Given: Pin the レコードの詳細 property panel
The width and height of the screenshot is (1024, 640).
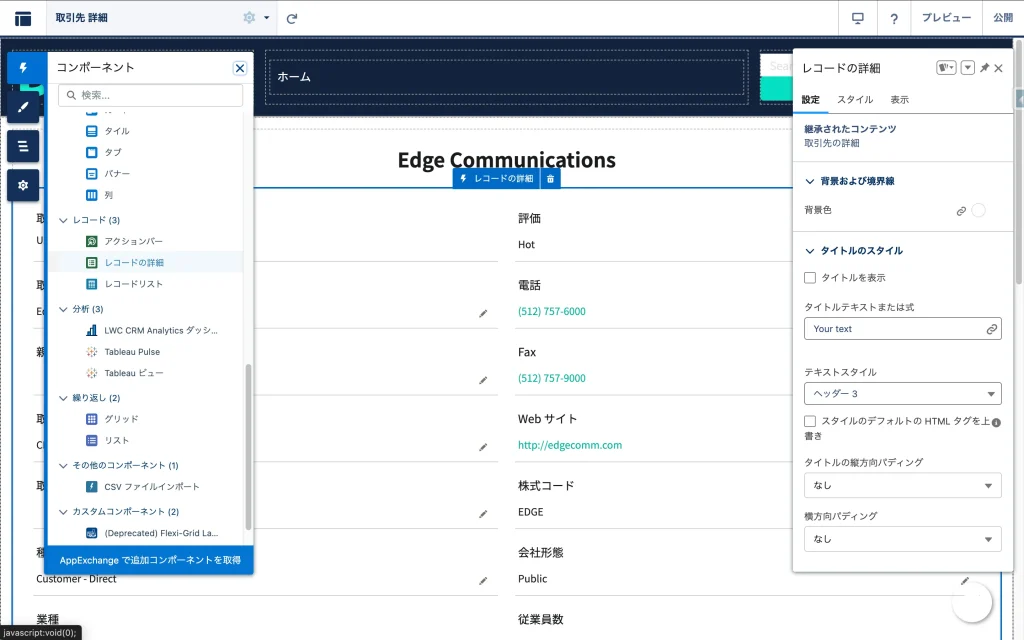Looking at the screenshot, I should 984,68.
